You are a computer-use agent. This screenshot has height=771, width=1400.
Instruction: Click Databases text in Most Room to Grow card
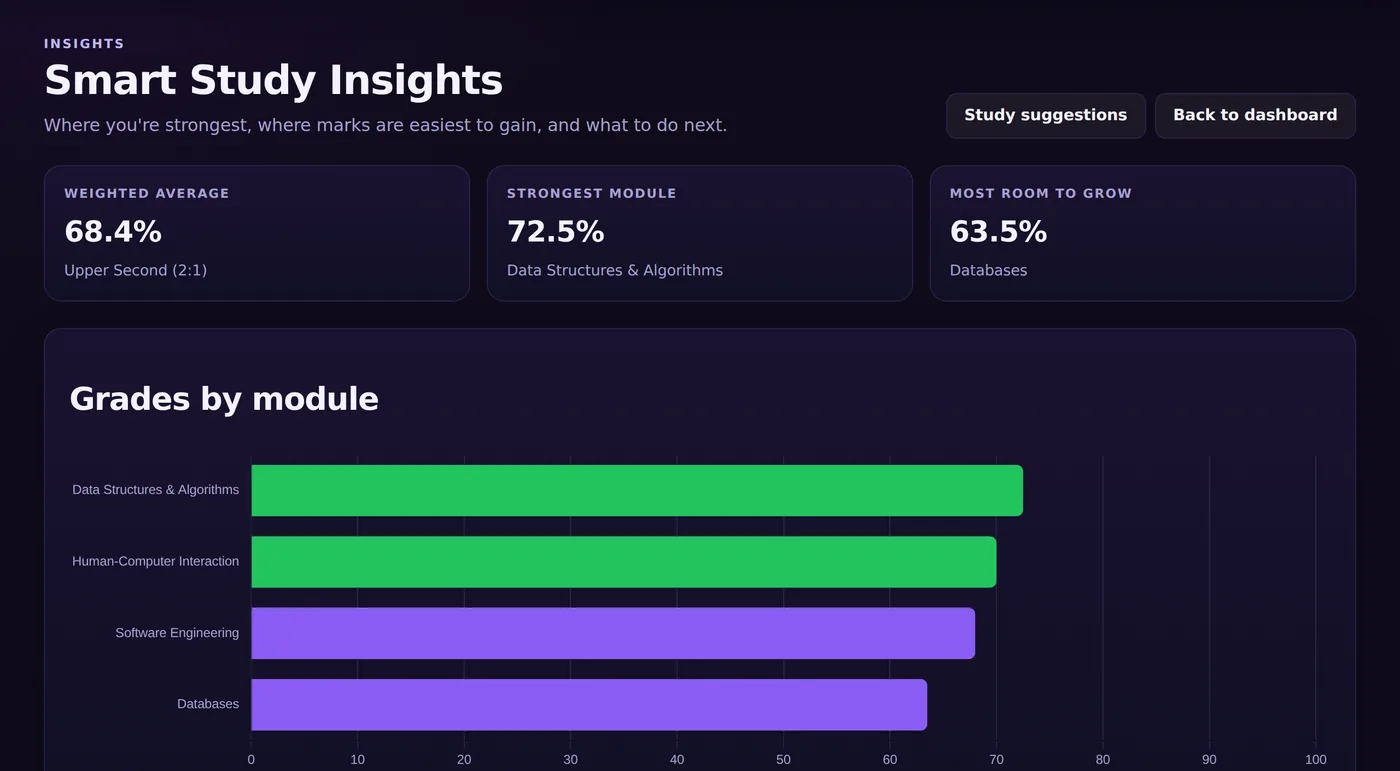(988, 270)
